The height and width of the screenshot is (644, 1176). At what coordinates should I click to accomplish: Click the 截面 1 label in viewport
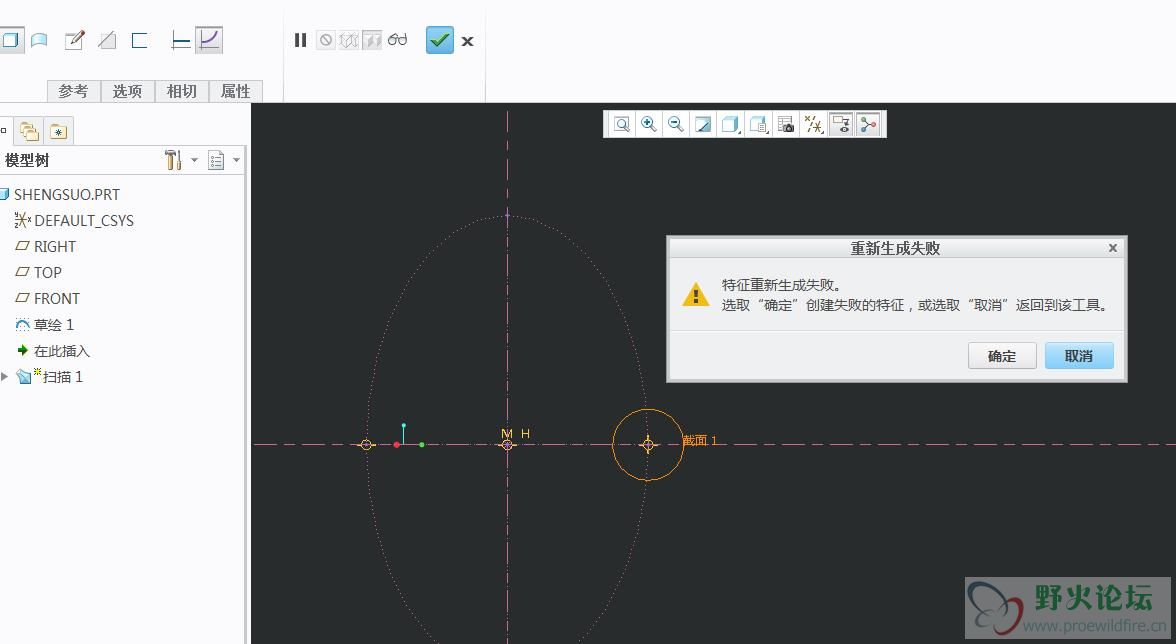click(700, 441)
